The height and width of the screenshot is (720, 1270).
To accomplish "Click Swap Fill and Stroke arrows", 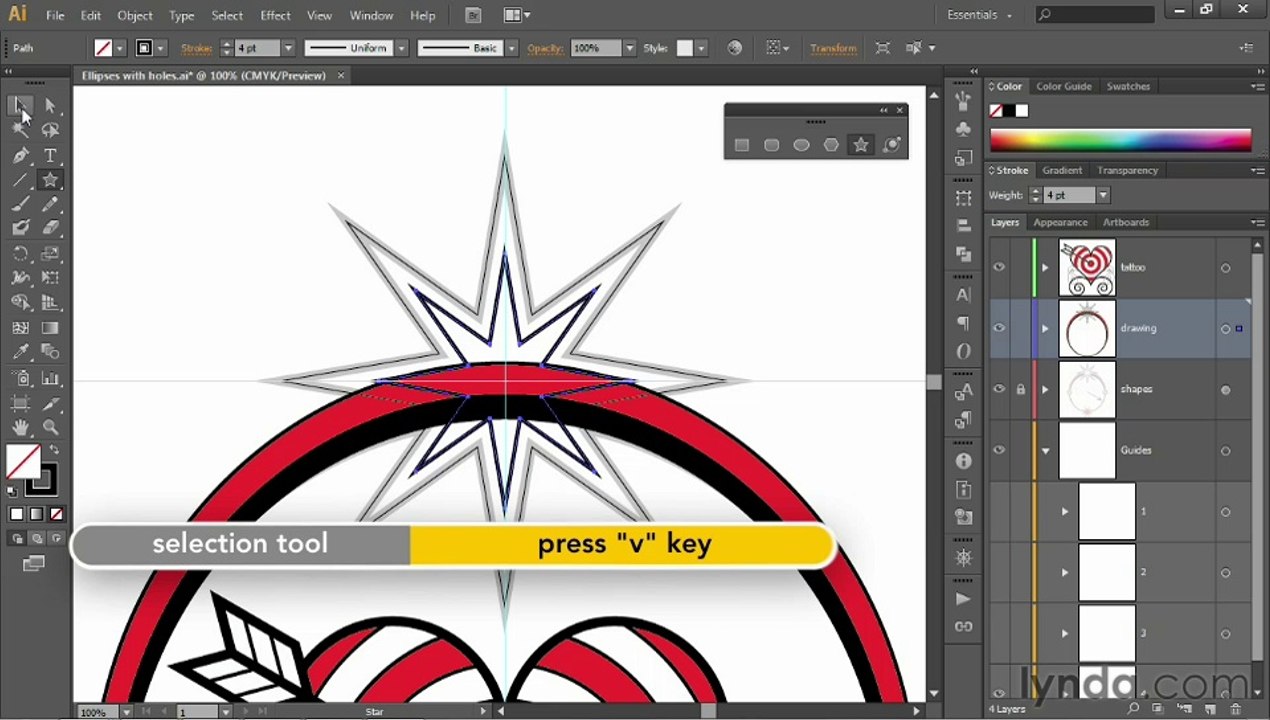I will 55,451.
